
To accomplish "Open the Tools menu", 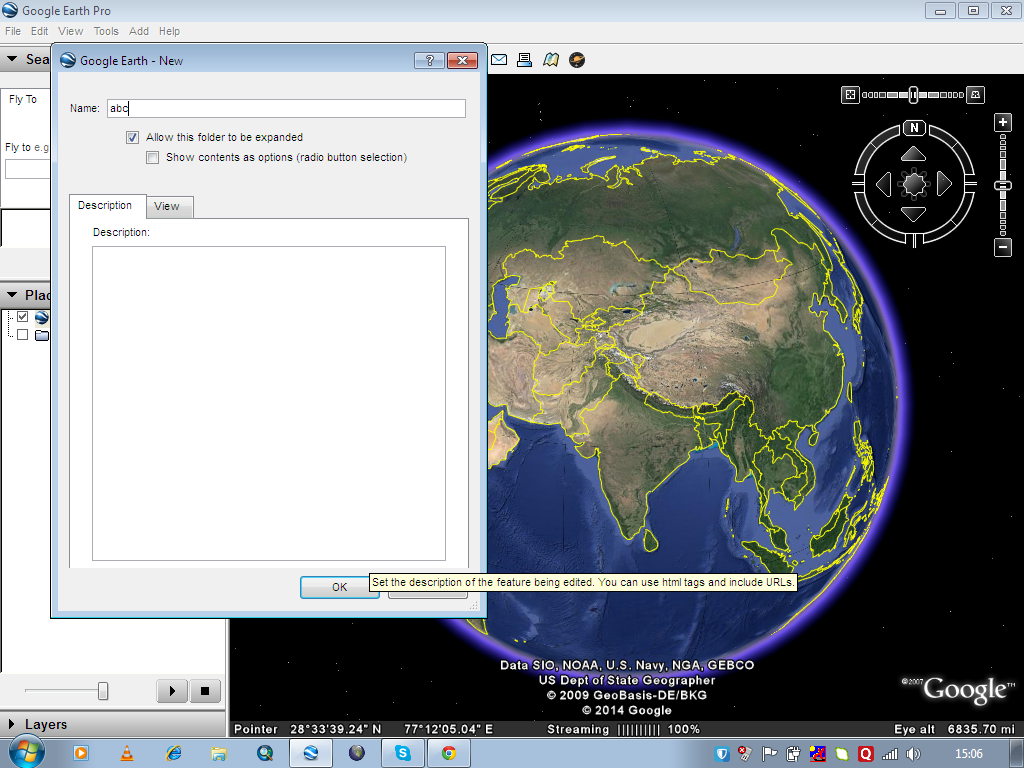I will coord(105,31).
